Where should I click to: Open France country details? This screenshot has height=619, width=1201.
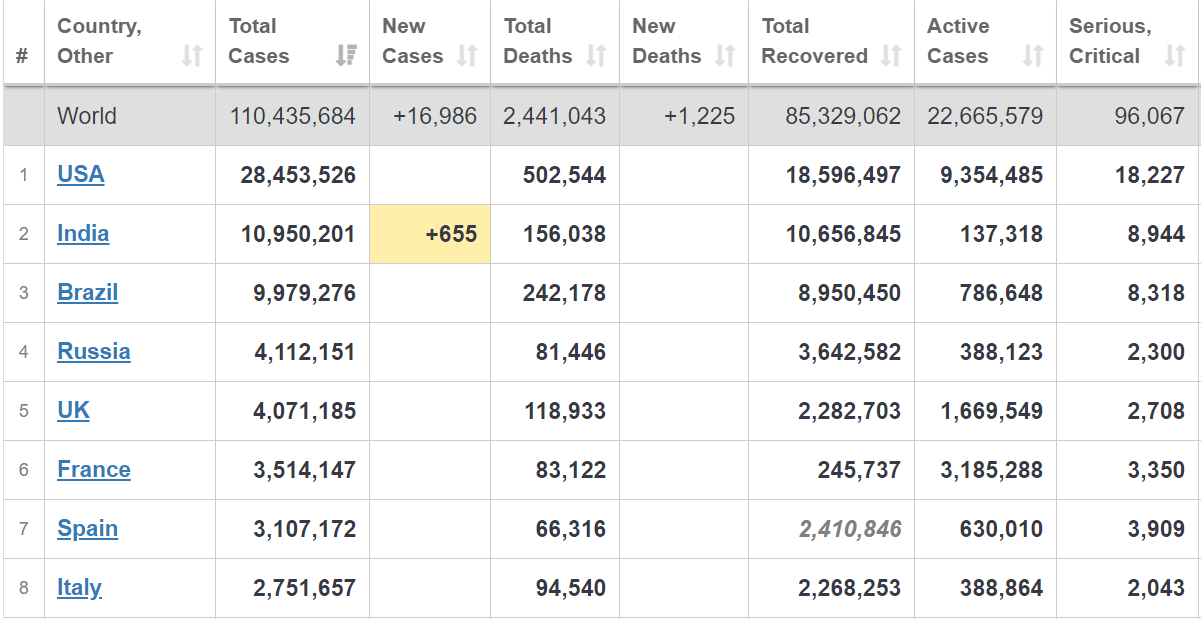tap(94, 469)
